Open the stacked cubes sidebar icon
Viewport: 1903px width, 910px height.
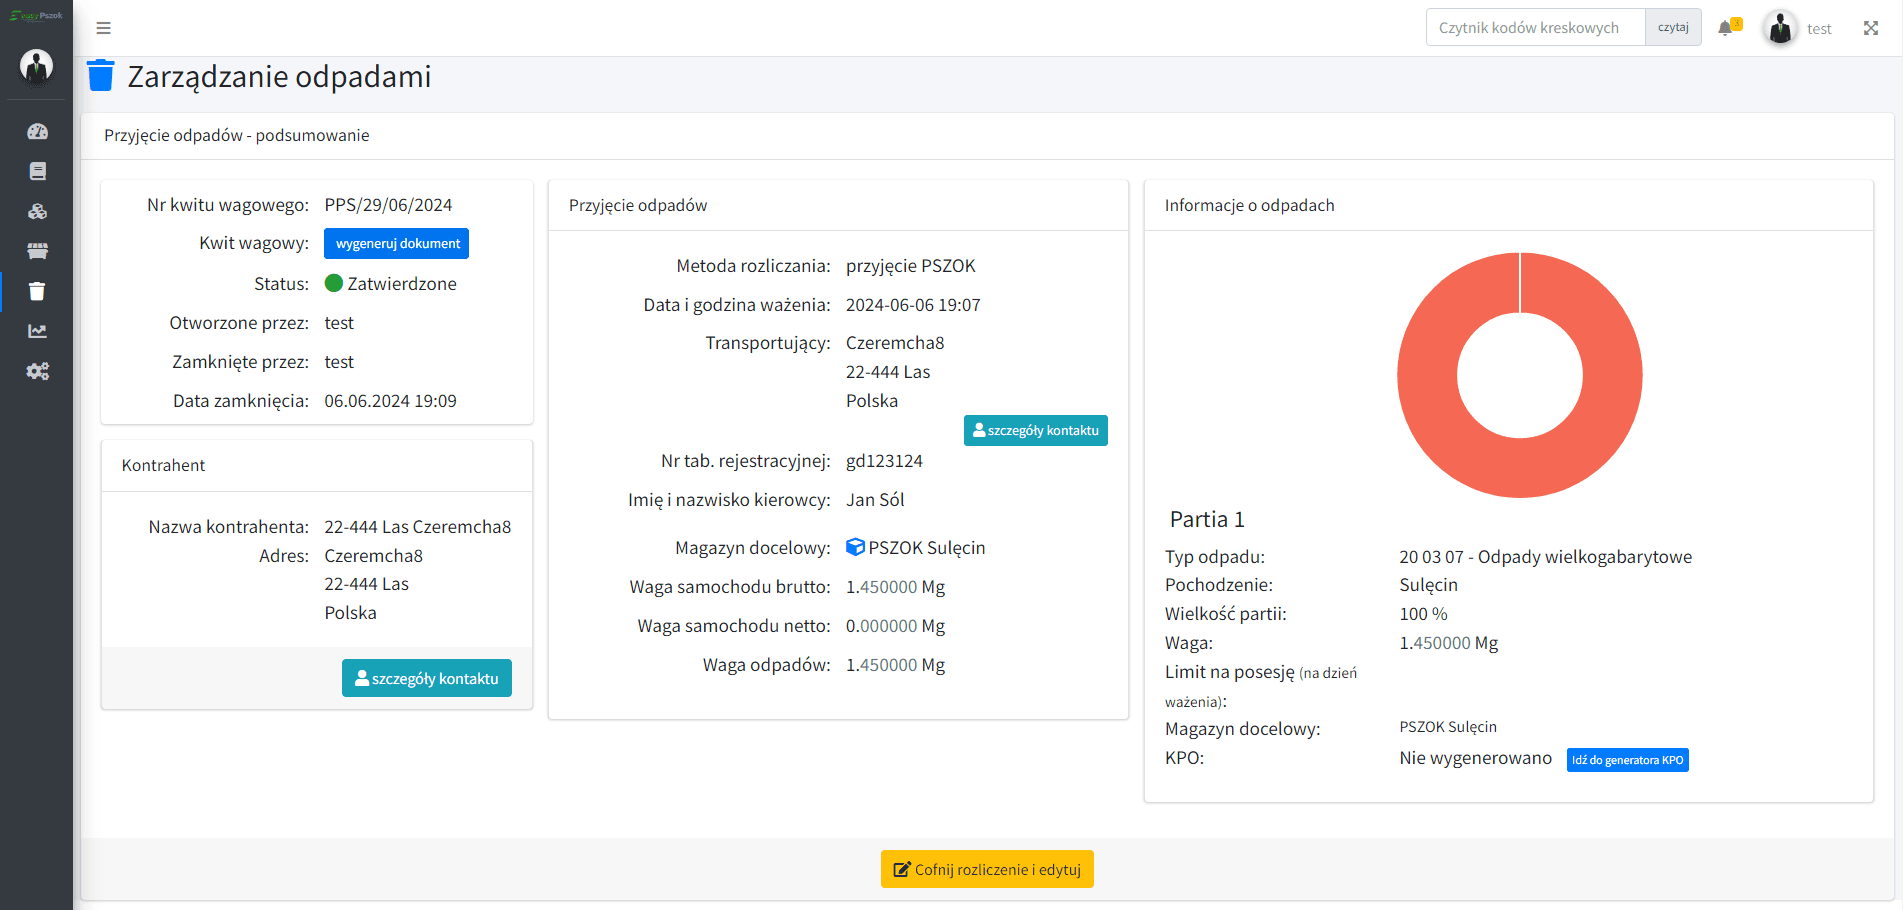(x=37, y=212)
